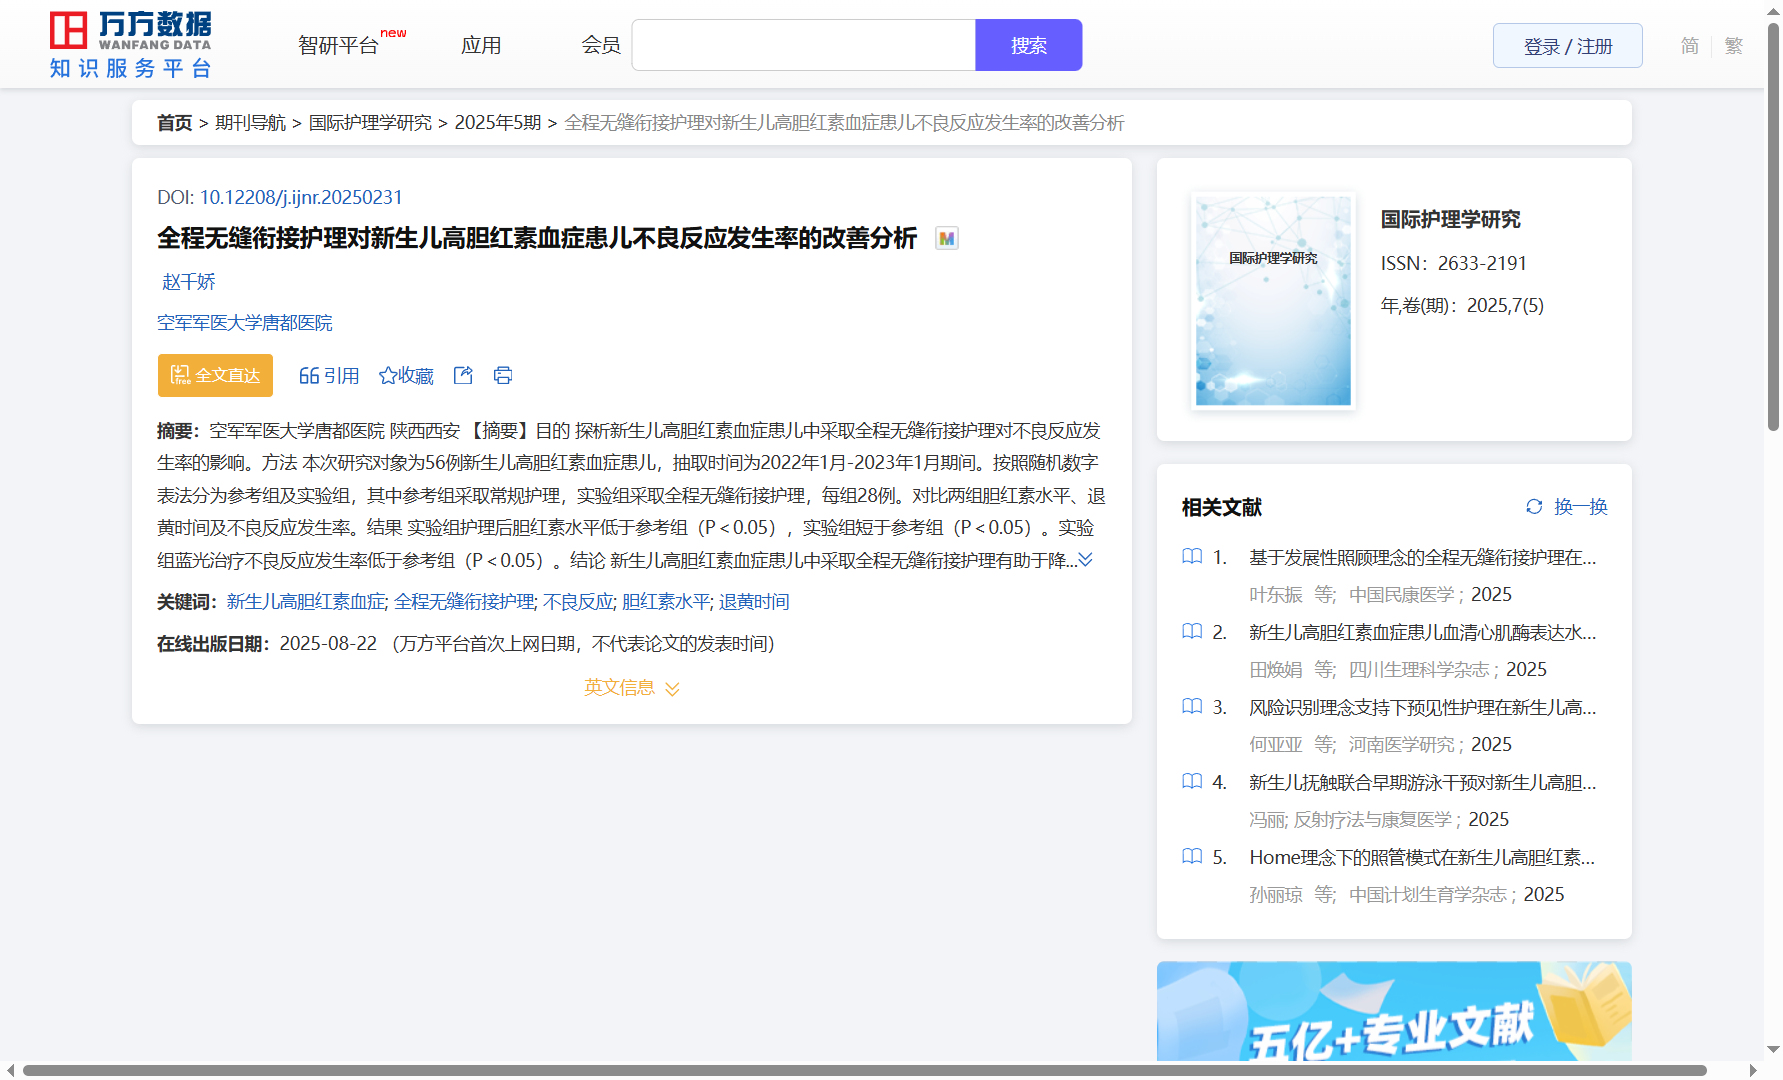Click the Wanfang Data logo

(x=131, y=45)
